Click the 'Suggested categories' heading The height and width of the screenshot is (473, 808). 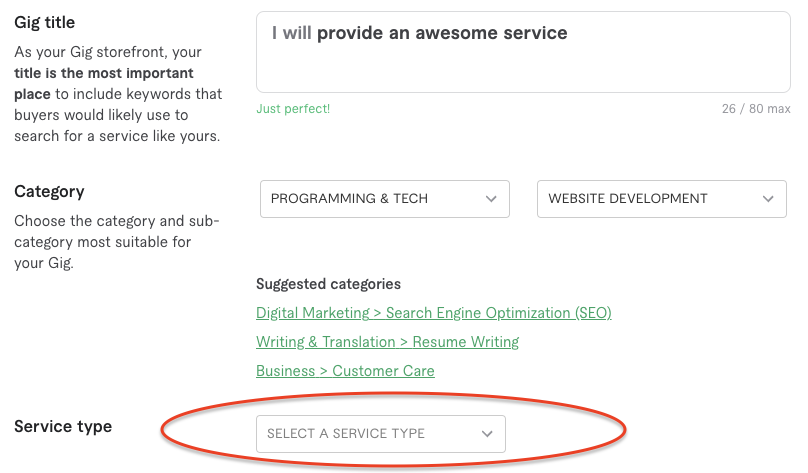pyautogui.click(x=328, y=284)
